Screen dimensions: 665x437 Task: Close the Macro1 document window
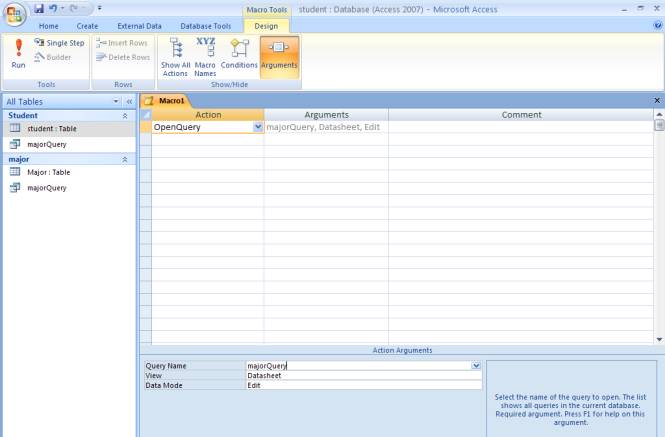(x=657, y=101)
